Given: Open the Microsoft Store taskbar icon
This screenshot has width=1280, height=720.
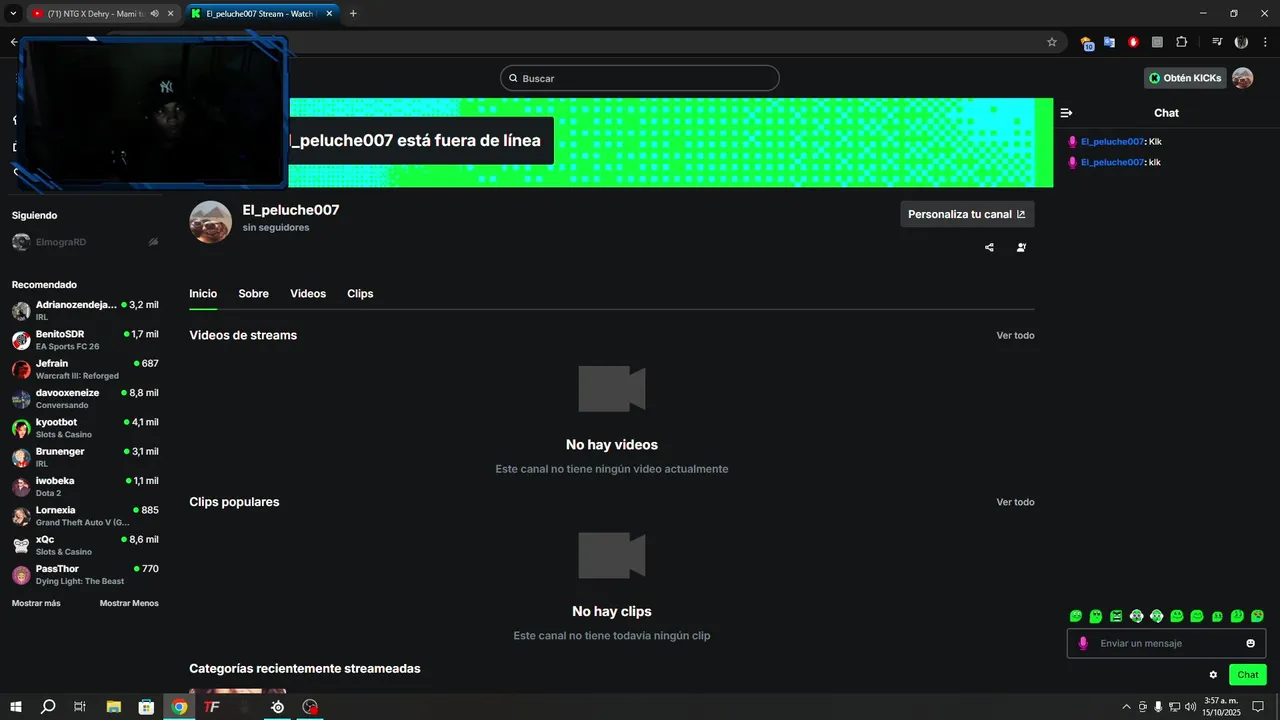Looking at the screenshot, I should (x=146, y=707).
